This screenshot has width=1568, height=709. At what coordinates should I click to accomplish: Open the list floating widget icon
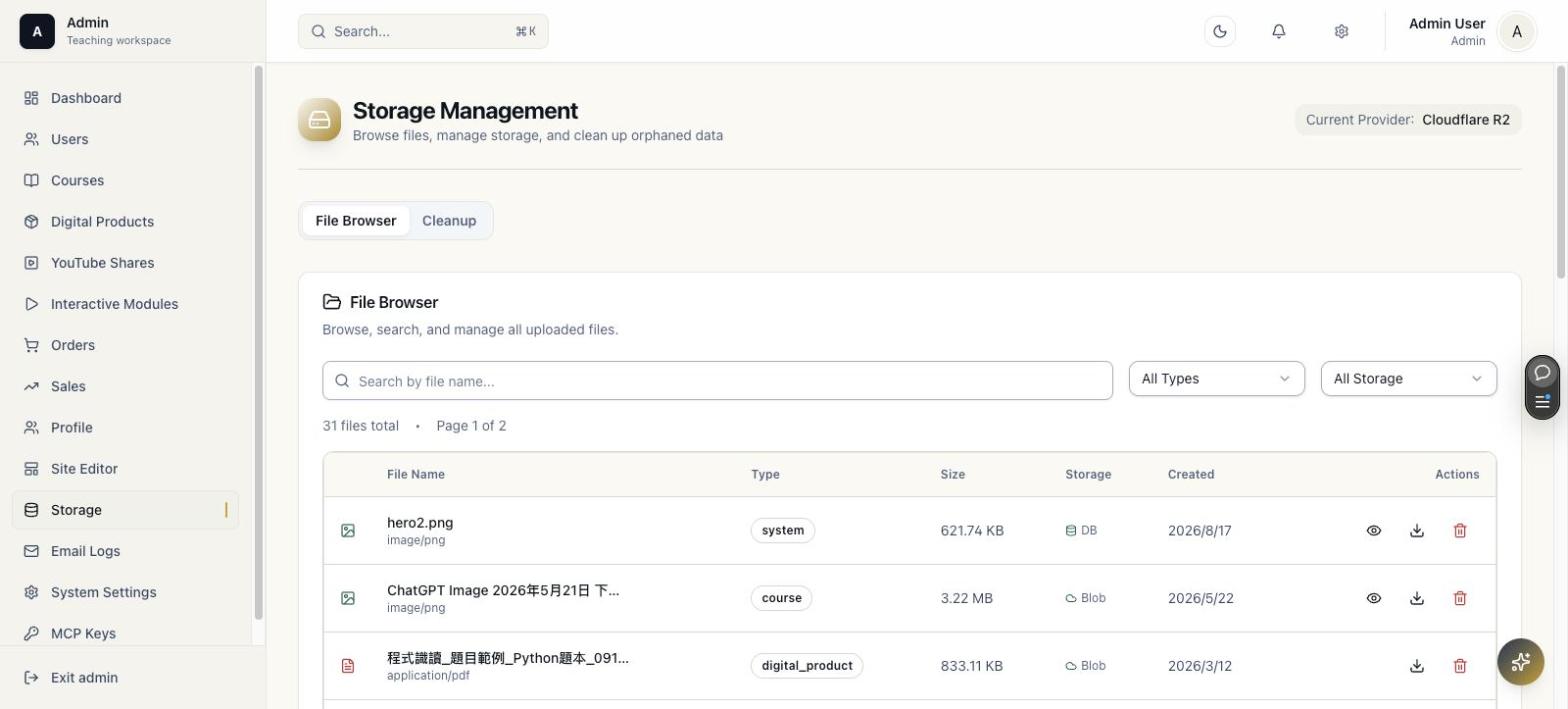pyautogui.click(x=1542, y=402)
